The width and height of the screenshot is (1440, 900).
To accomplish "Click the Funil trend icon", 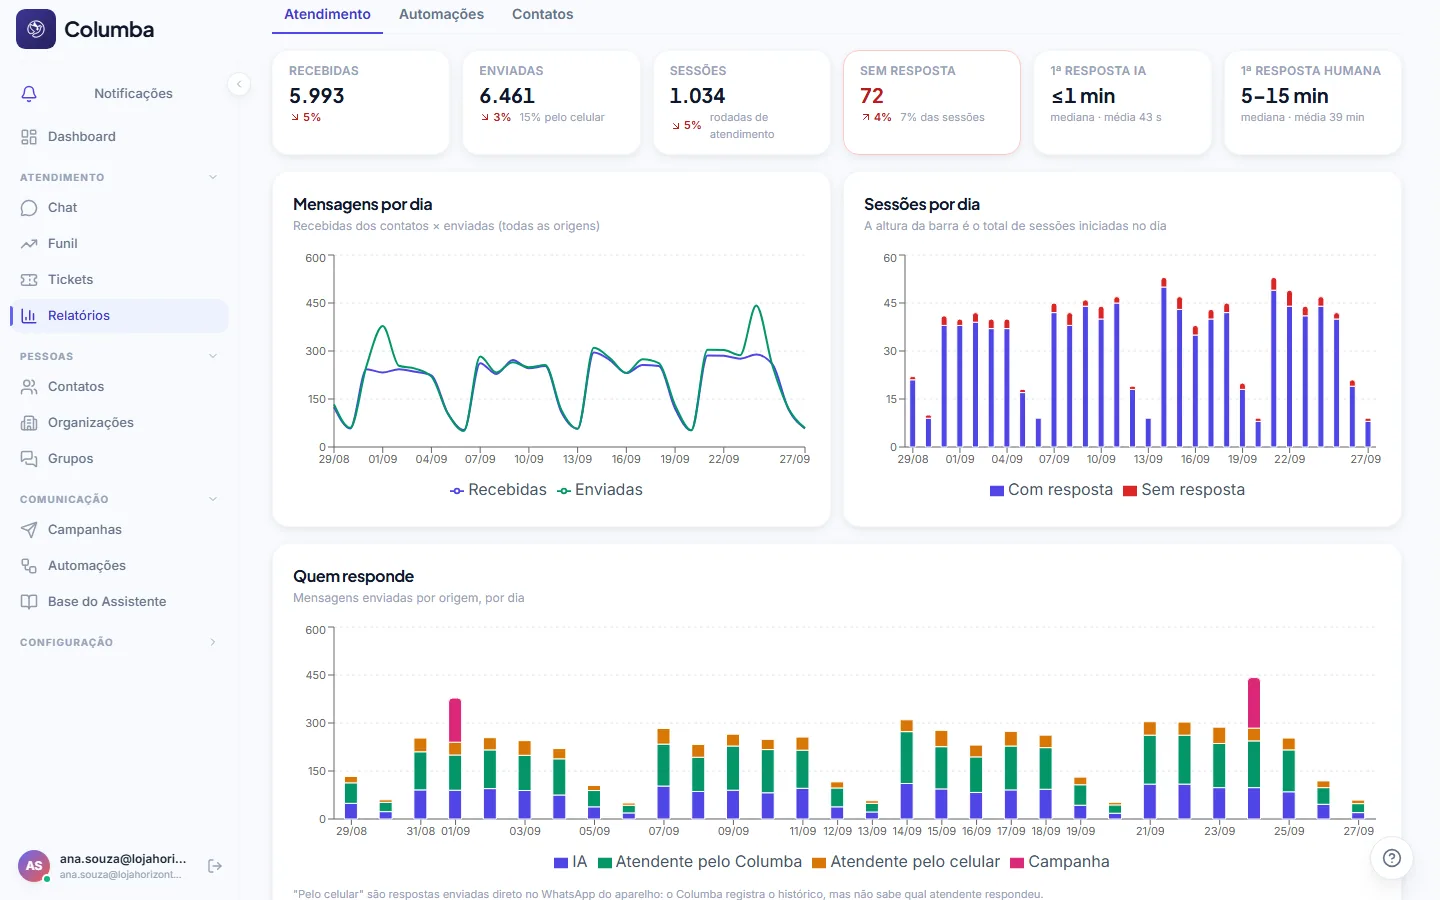I will [x=29, y=244].
